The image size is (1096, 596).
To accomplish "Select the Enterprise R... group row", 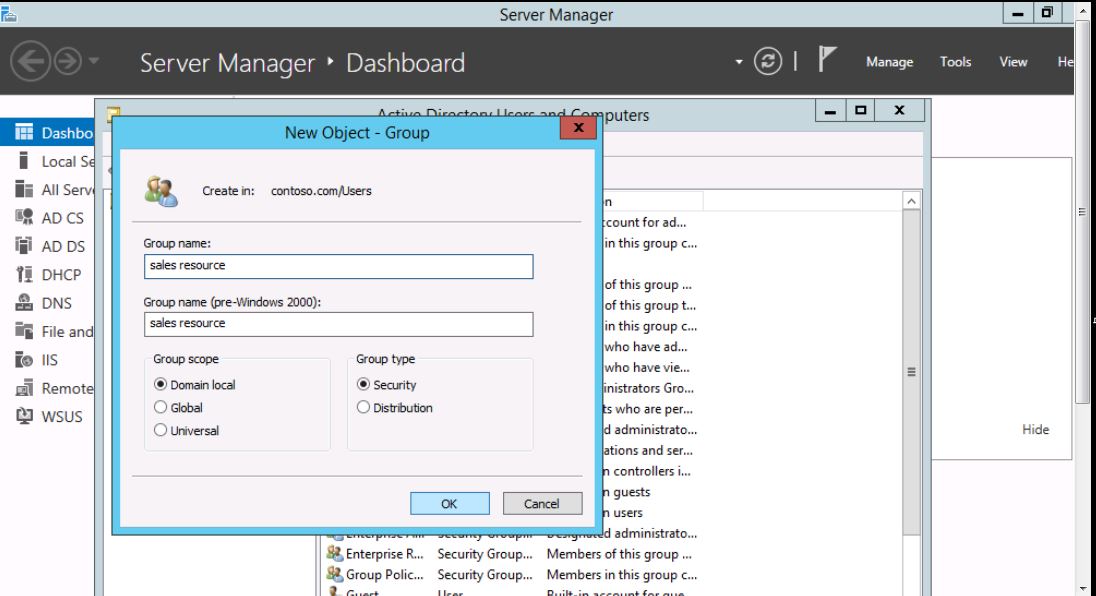I will click(x=512, y=554).
